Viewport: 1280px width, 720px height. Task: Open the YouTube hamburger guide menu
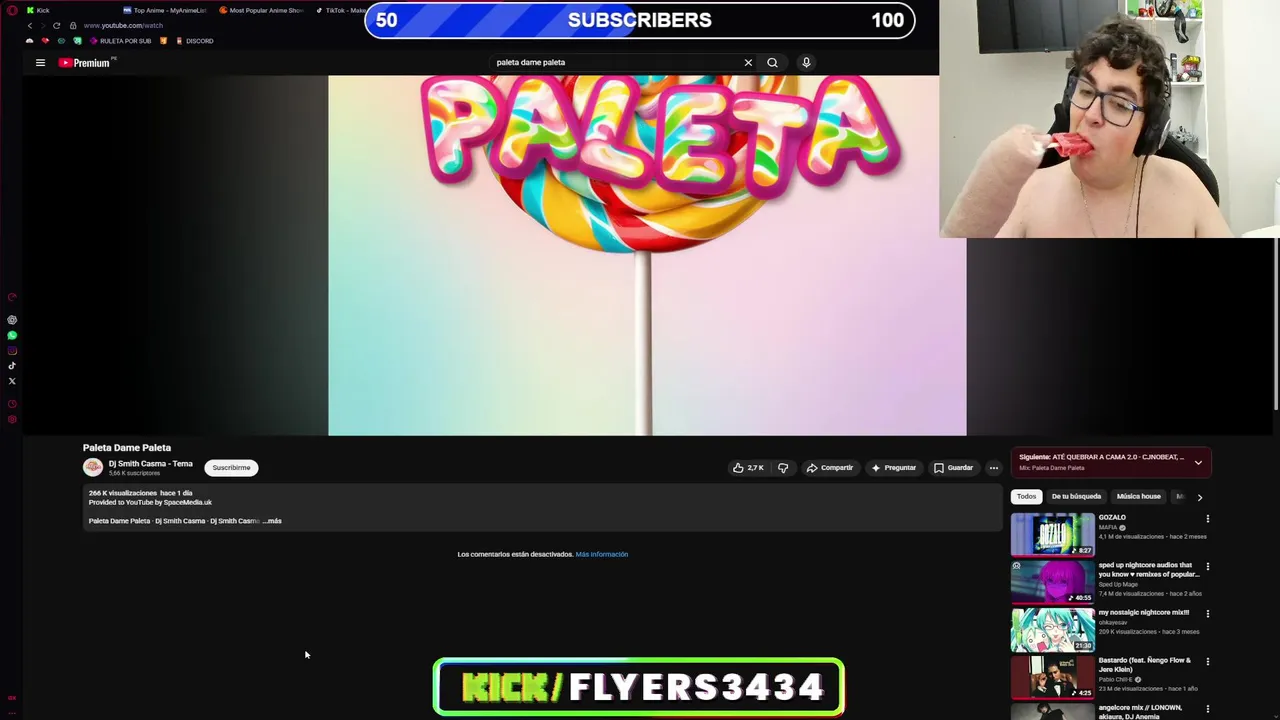[40, 63]
